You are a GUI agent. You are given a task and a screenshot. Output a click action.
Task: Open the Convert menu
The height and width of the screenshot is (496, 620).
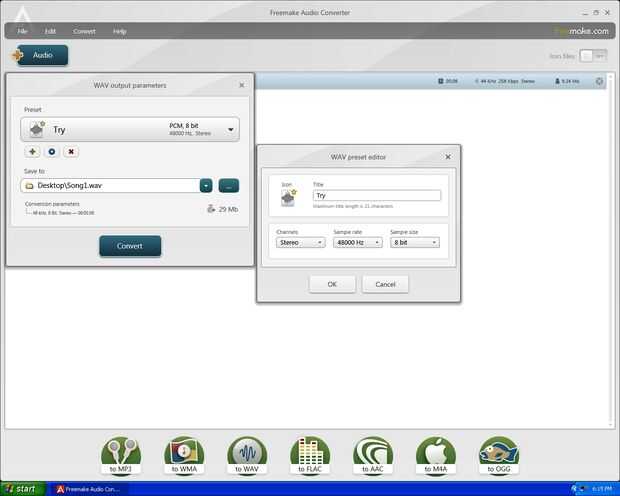tap(84, 31)
